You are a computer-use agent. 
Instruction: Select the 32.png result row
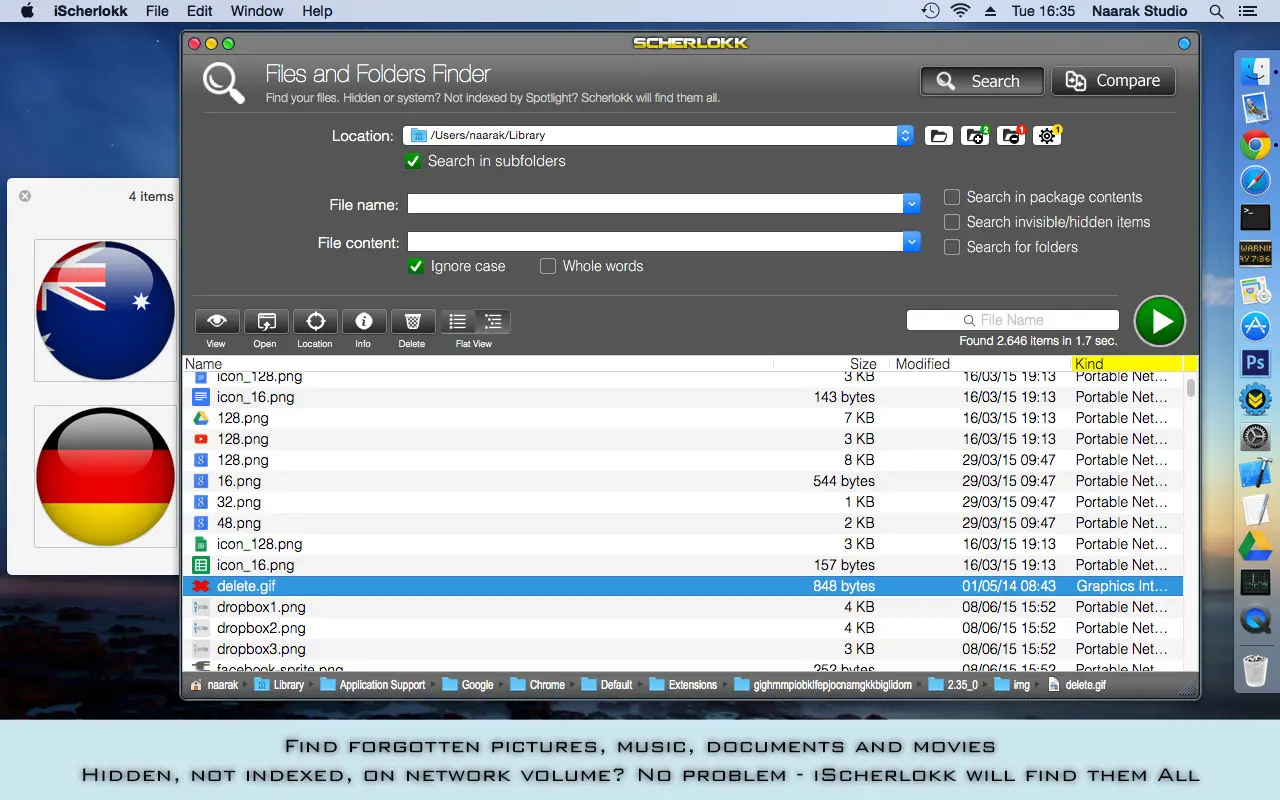click(x=683, y=502)
